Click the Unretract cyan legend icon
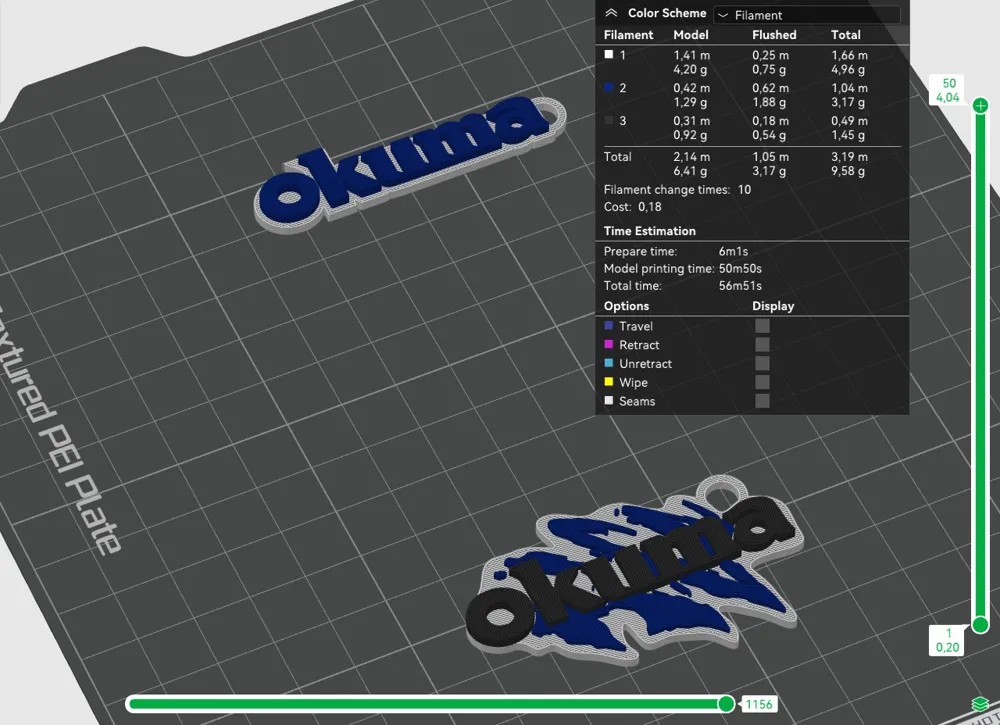The image size is (1000, 725). tap(609, 363)
